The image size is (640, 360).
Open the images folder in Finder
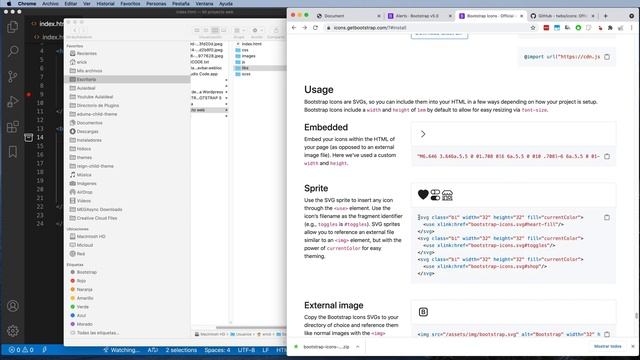248,56
